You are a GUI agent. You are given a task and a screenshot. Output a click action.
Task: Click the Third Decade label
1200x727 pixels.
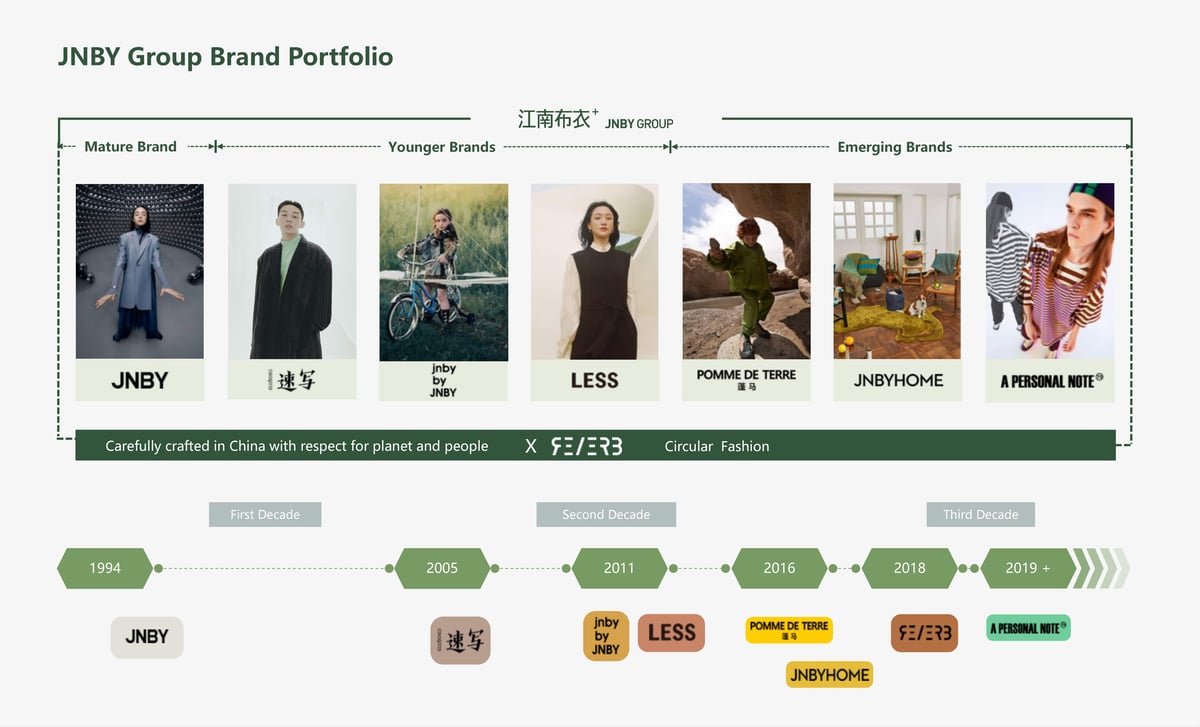[x=981, y=514]
